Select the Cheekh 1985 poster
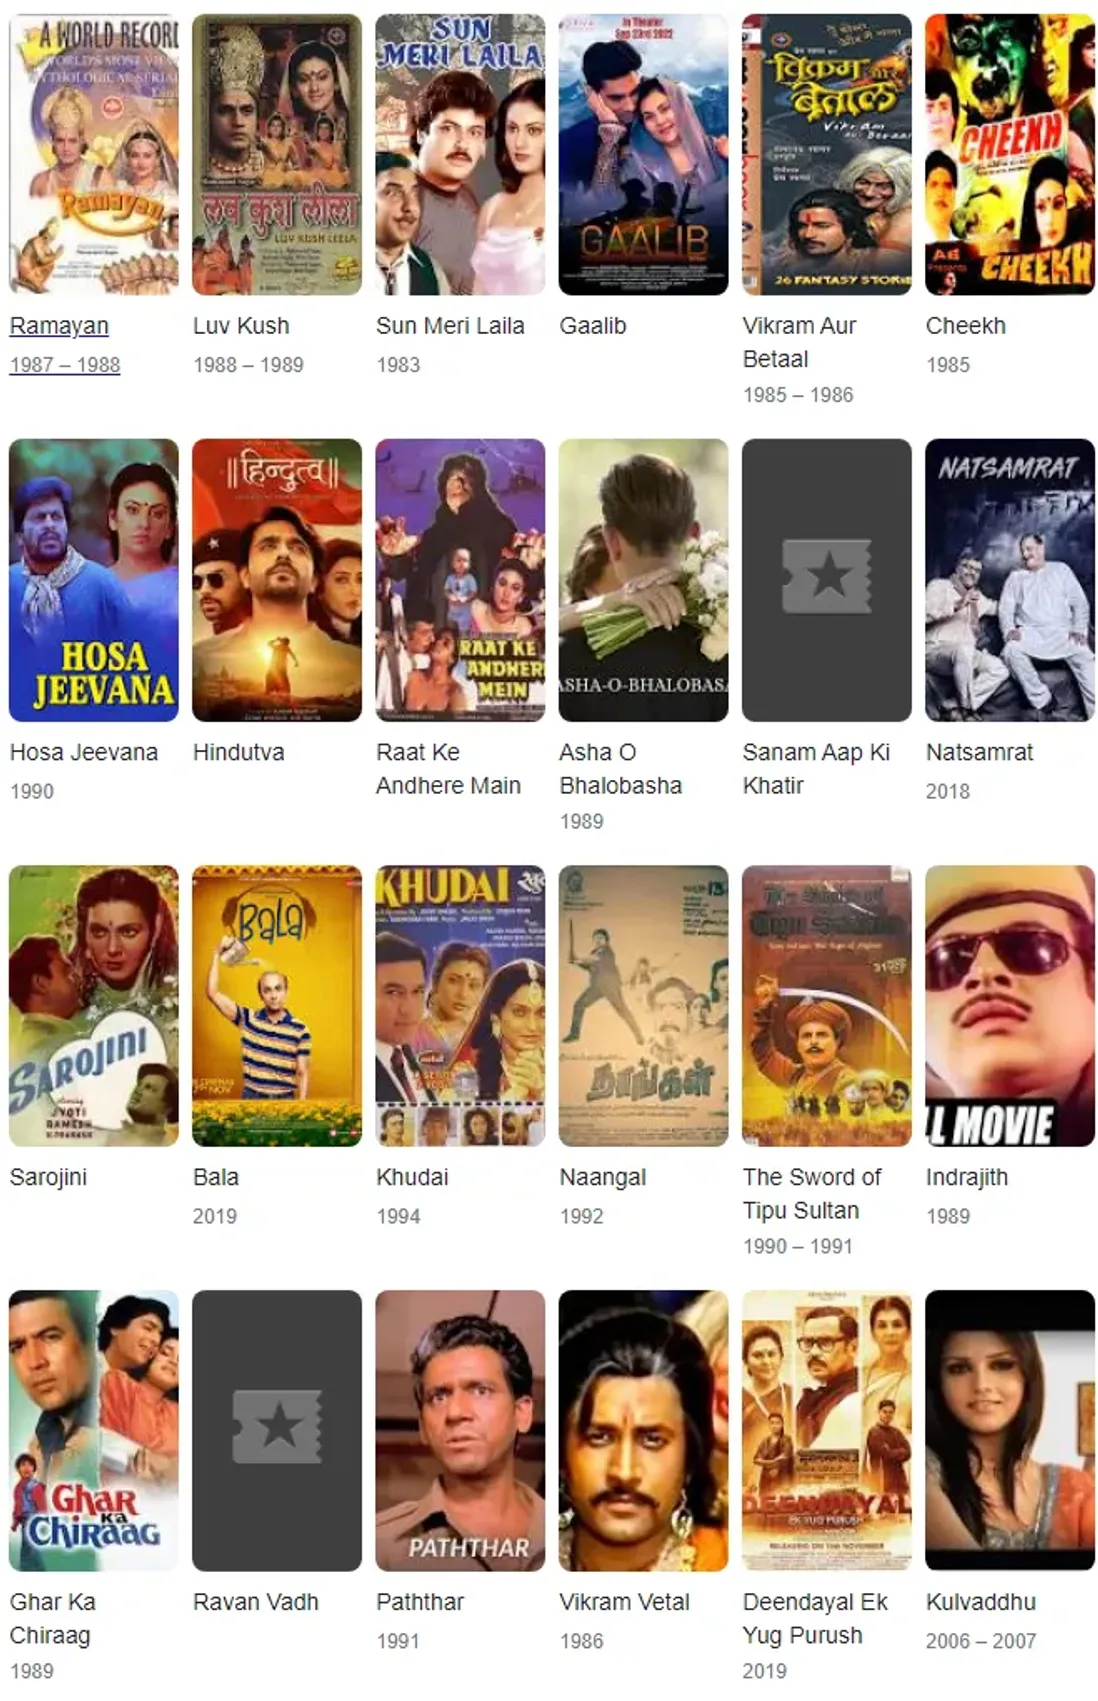1098x1701 pixels. point(1010,154)
